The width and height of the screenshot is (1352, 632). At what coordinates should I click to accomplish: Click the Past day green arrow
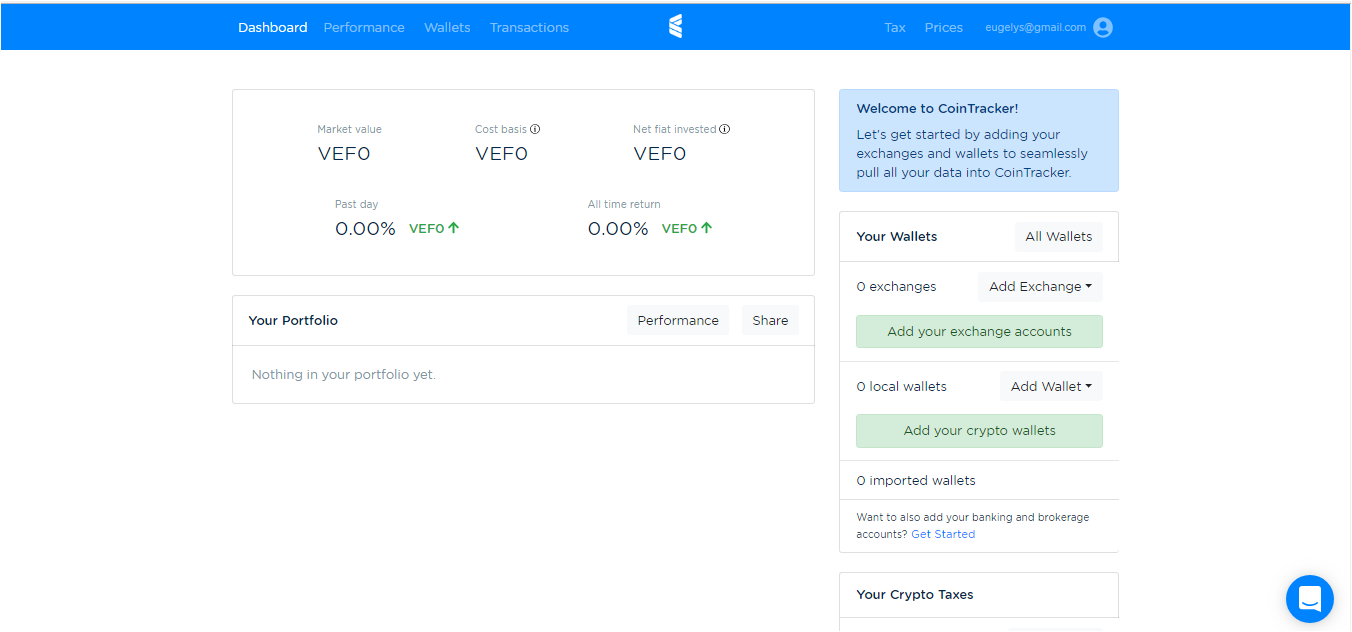pyautogui.click(x=454, y=228)
